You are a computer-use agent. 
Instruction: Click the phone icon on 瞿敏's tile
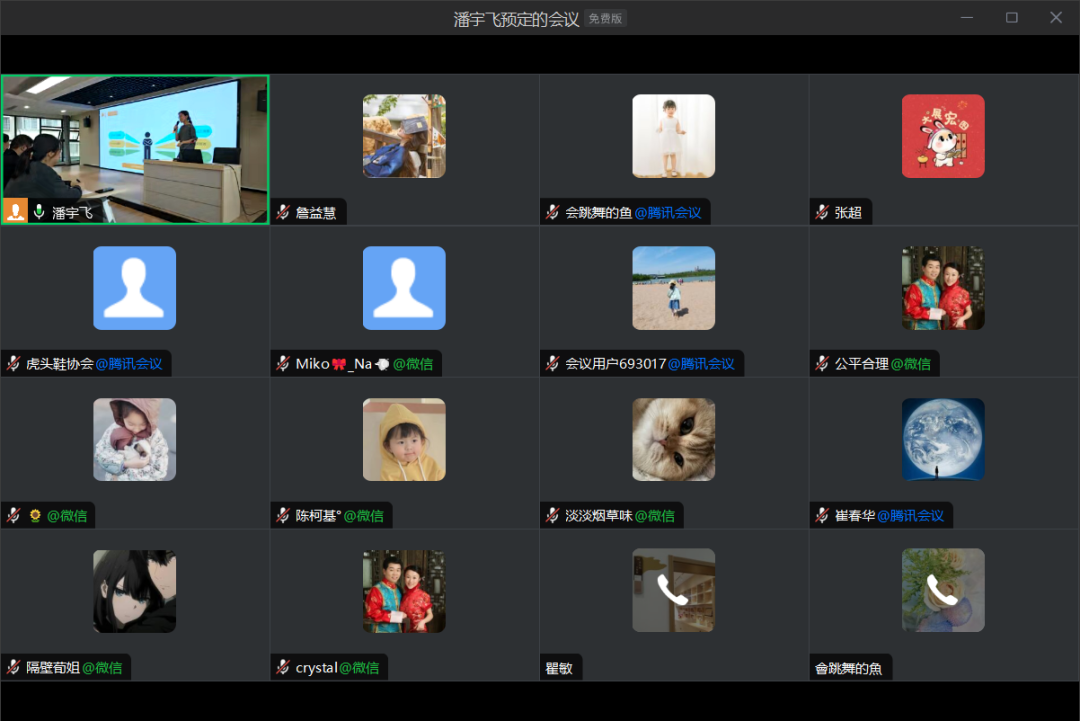[x=672, y=590]
